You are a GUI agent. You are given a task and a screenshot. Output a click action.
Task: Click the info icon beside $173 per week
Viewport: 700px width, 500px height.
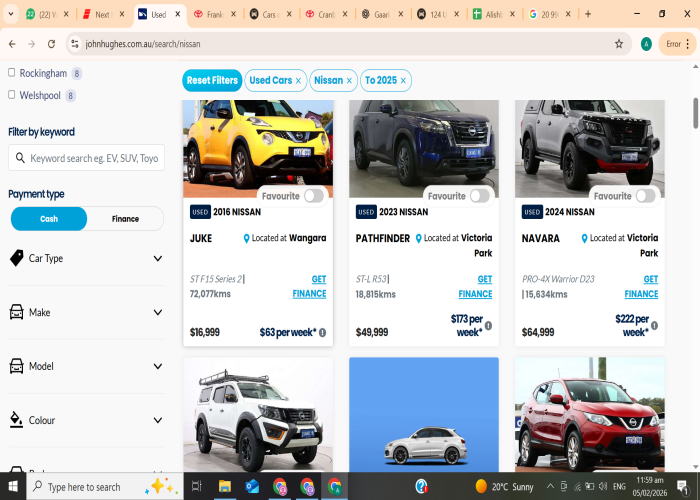click(488, 325)
